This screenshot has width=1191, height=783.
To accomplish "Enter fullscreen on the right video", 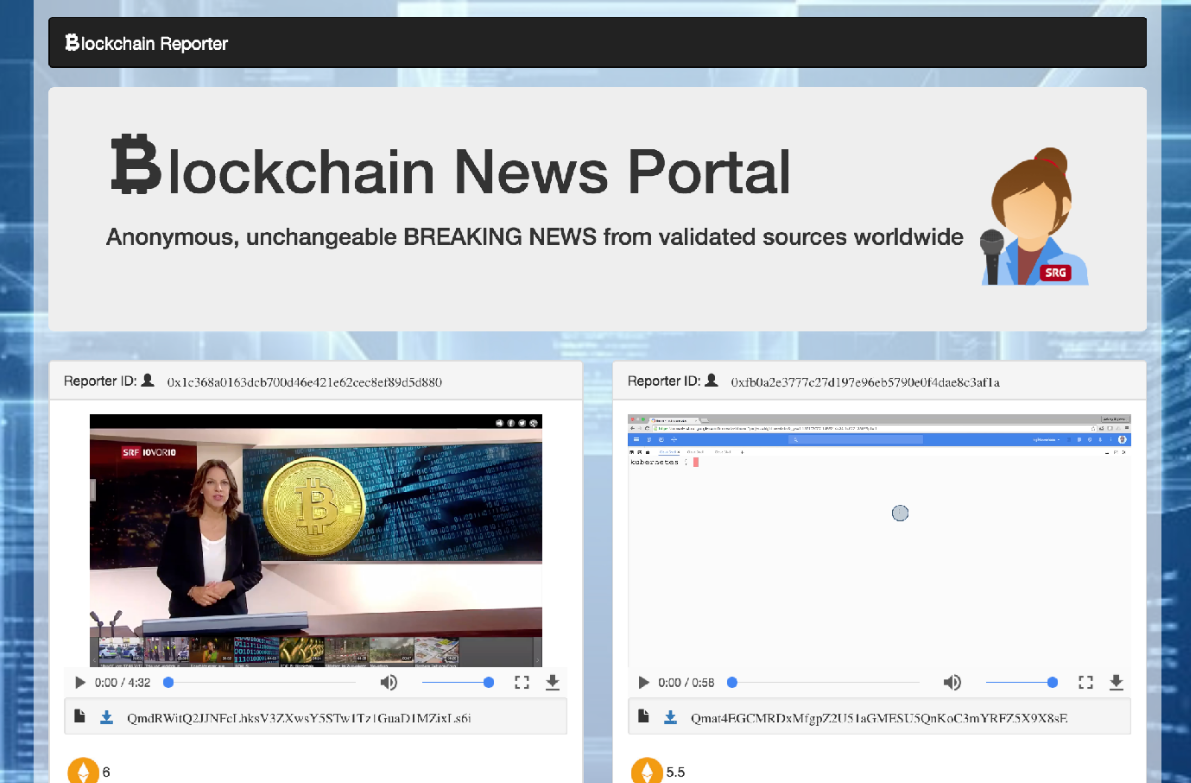I will pos(1085,682).
